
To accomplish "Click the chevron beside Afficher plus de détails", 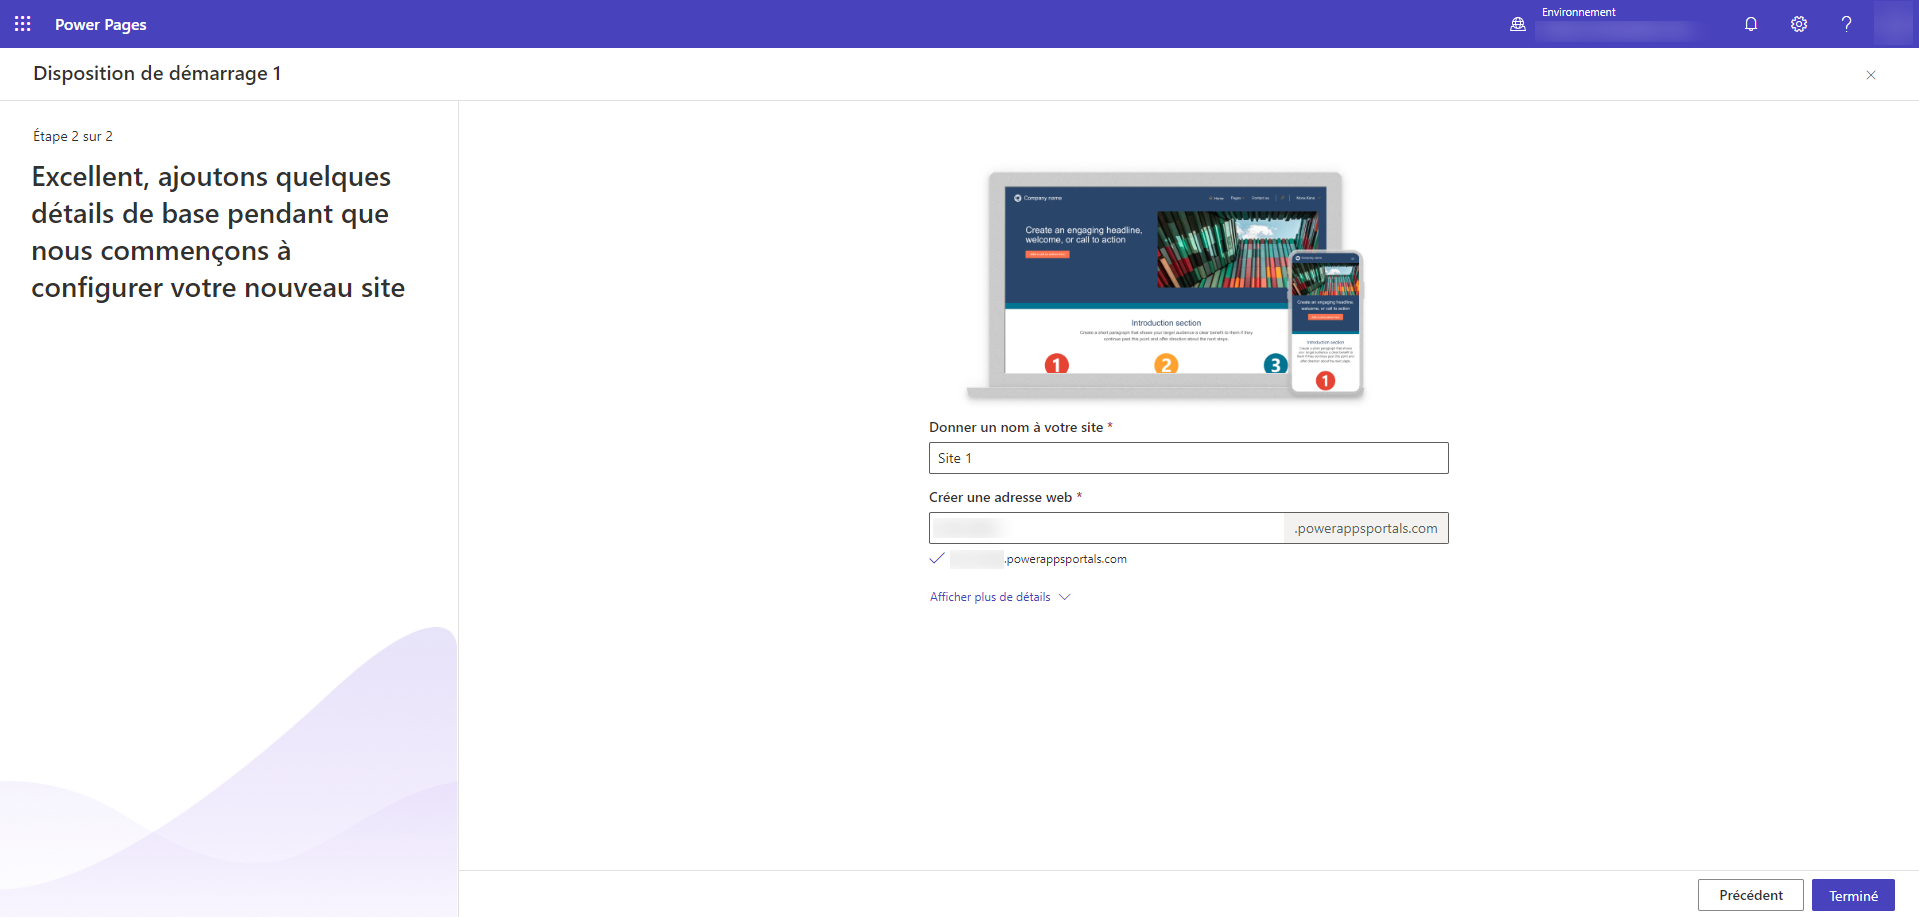I will (1065, 596).
